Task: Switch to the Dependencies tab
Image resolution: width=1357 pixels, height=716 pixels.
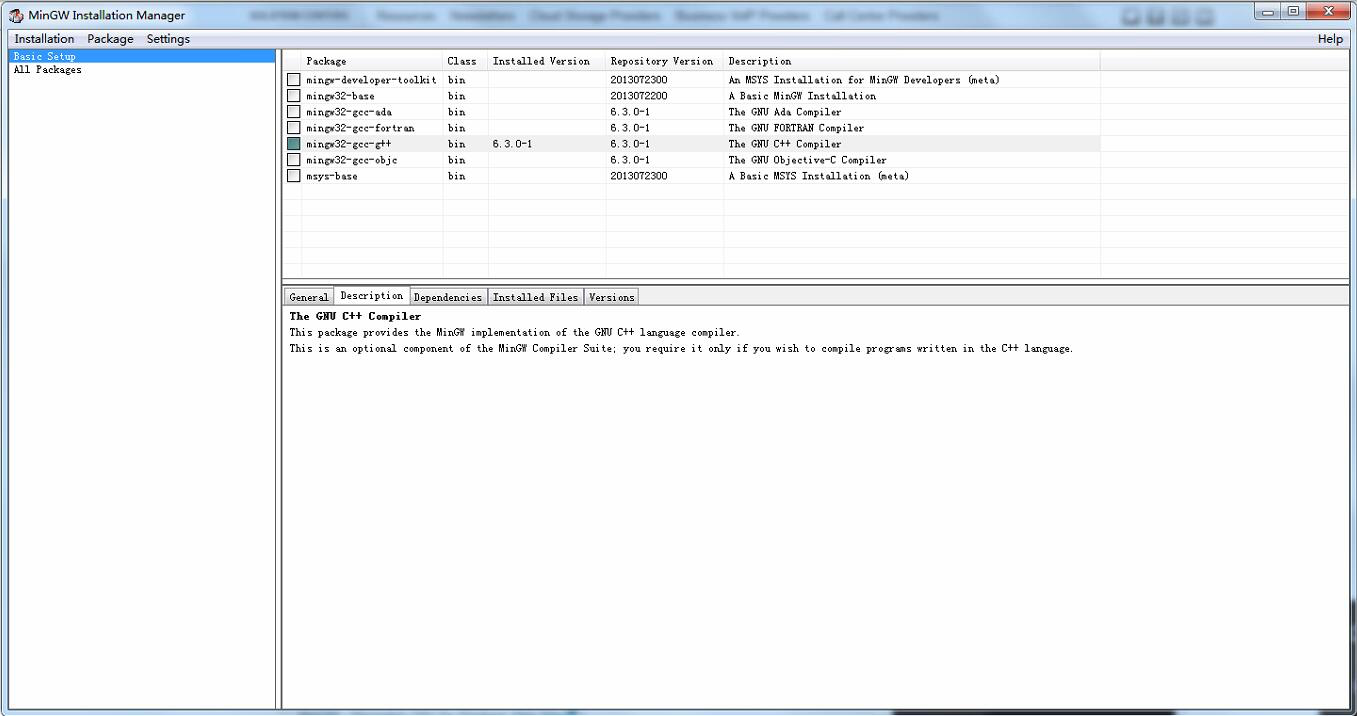Action: (448, 297)
